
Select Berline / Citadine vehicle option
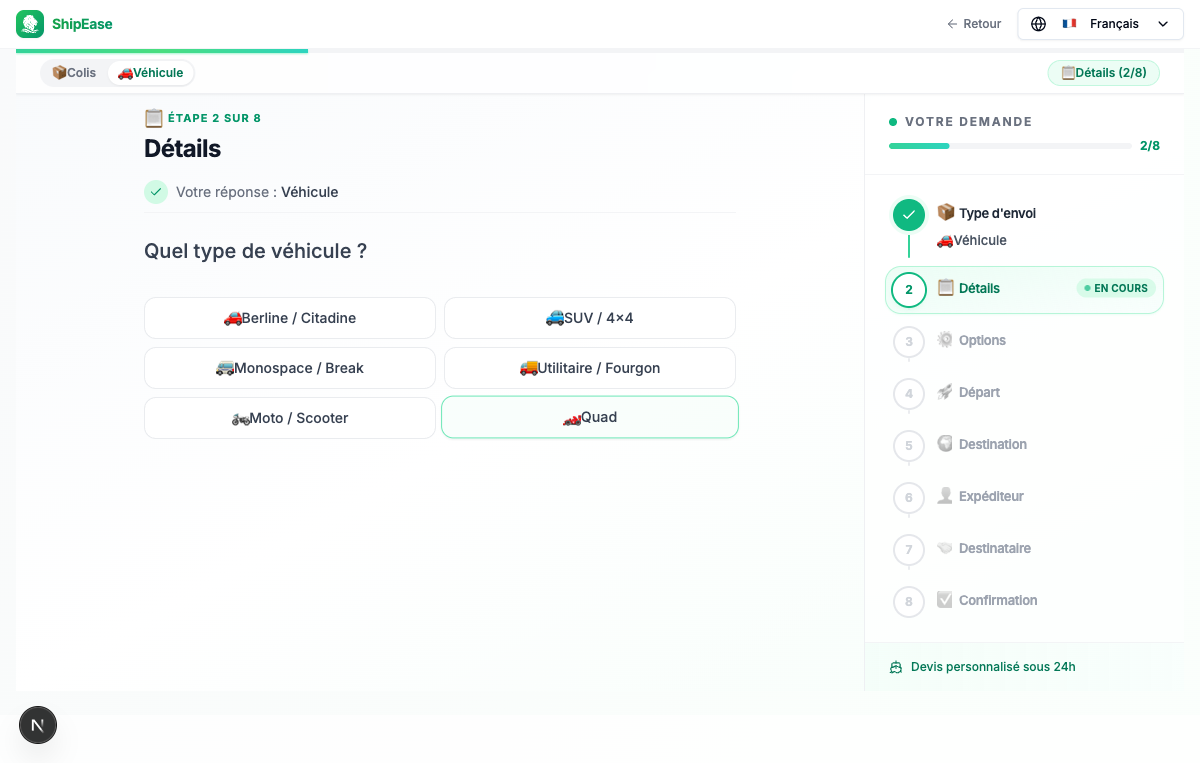click(290, 318)
